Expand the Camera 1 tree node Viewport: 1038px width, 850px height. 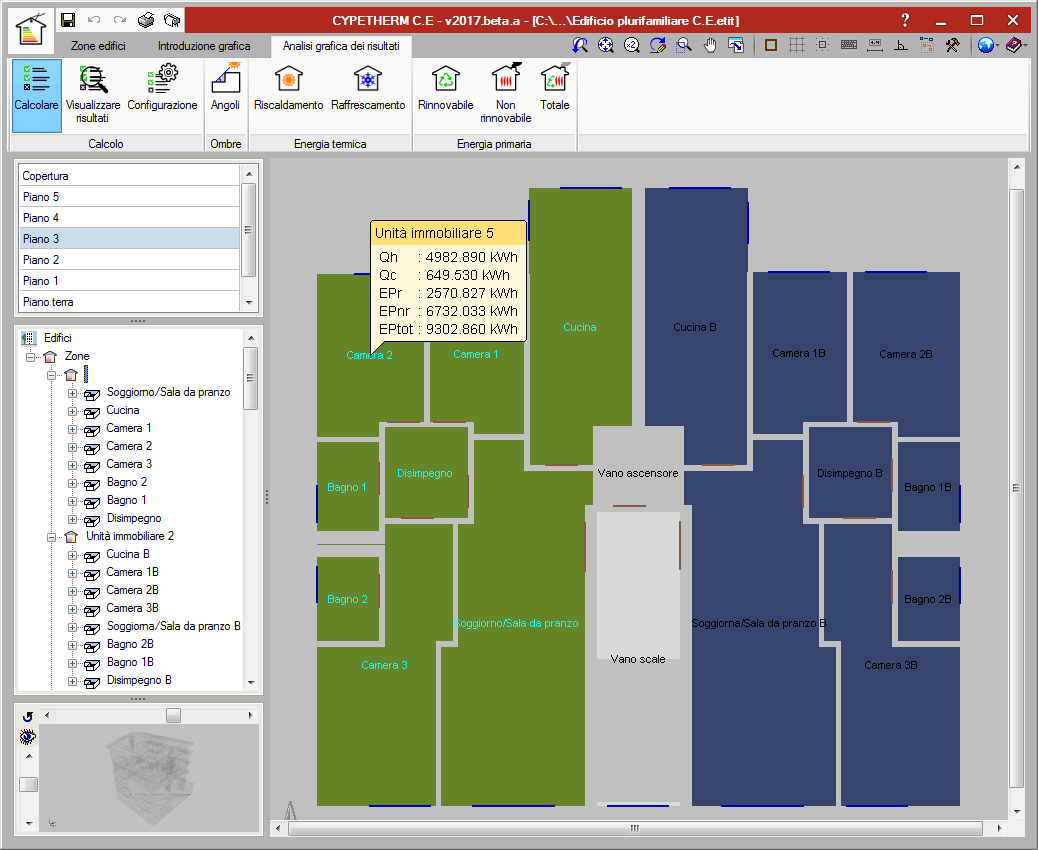pos(72,429)
